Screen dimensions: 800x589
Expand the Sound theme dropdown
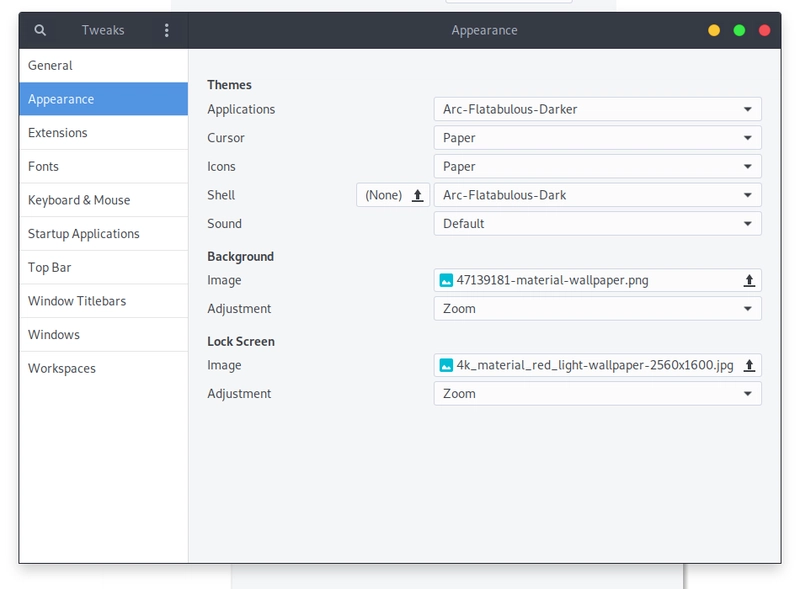point(597,224)
